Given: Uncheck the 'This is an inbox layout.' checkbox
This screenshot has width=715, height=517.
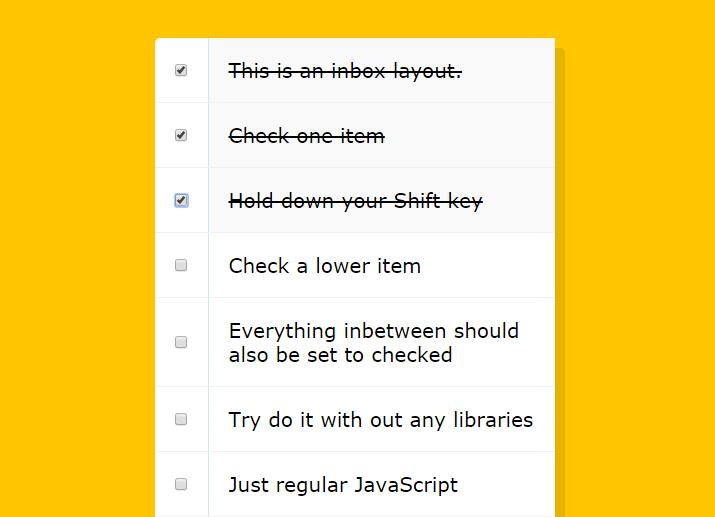Looking at the screenshot, I should click(181, 71).
